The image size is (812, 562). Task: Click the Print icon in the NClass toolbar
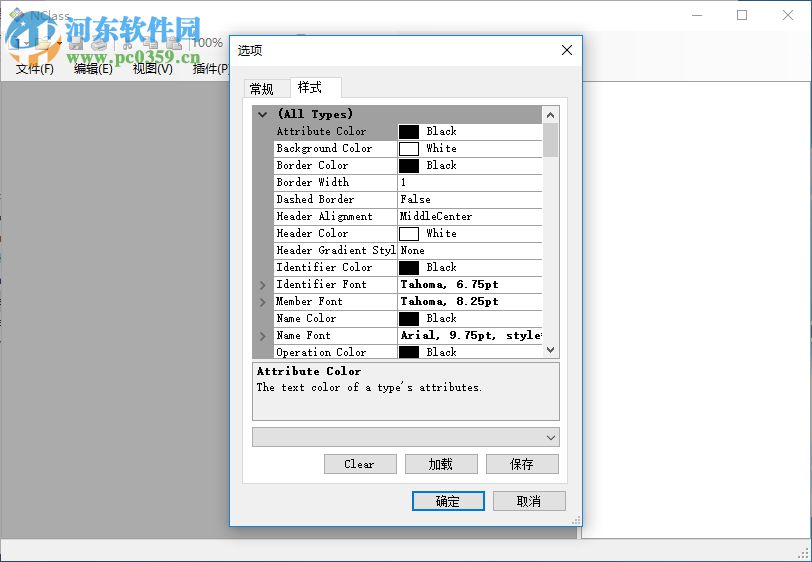(99, 45)
